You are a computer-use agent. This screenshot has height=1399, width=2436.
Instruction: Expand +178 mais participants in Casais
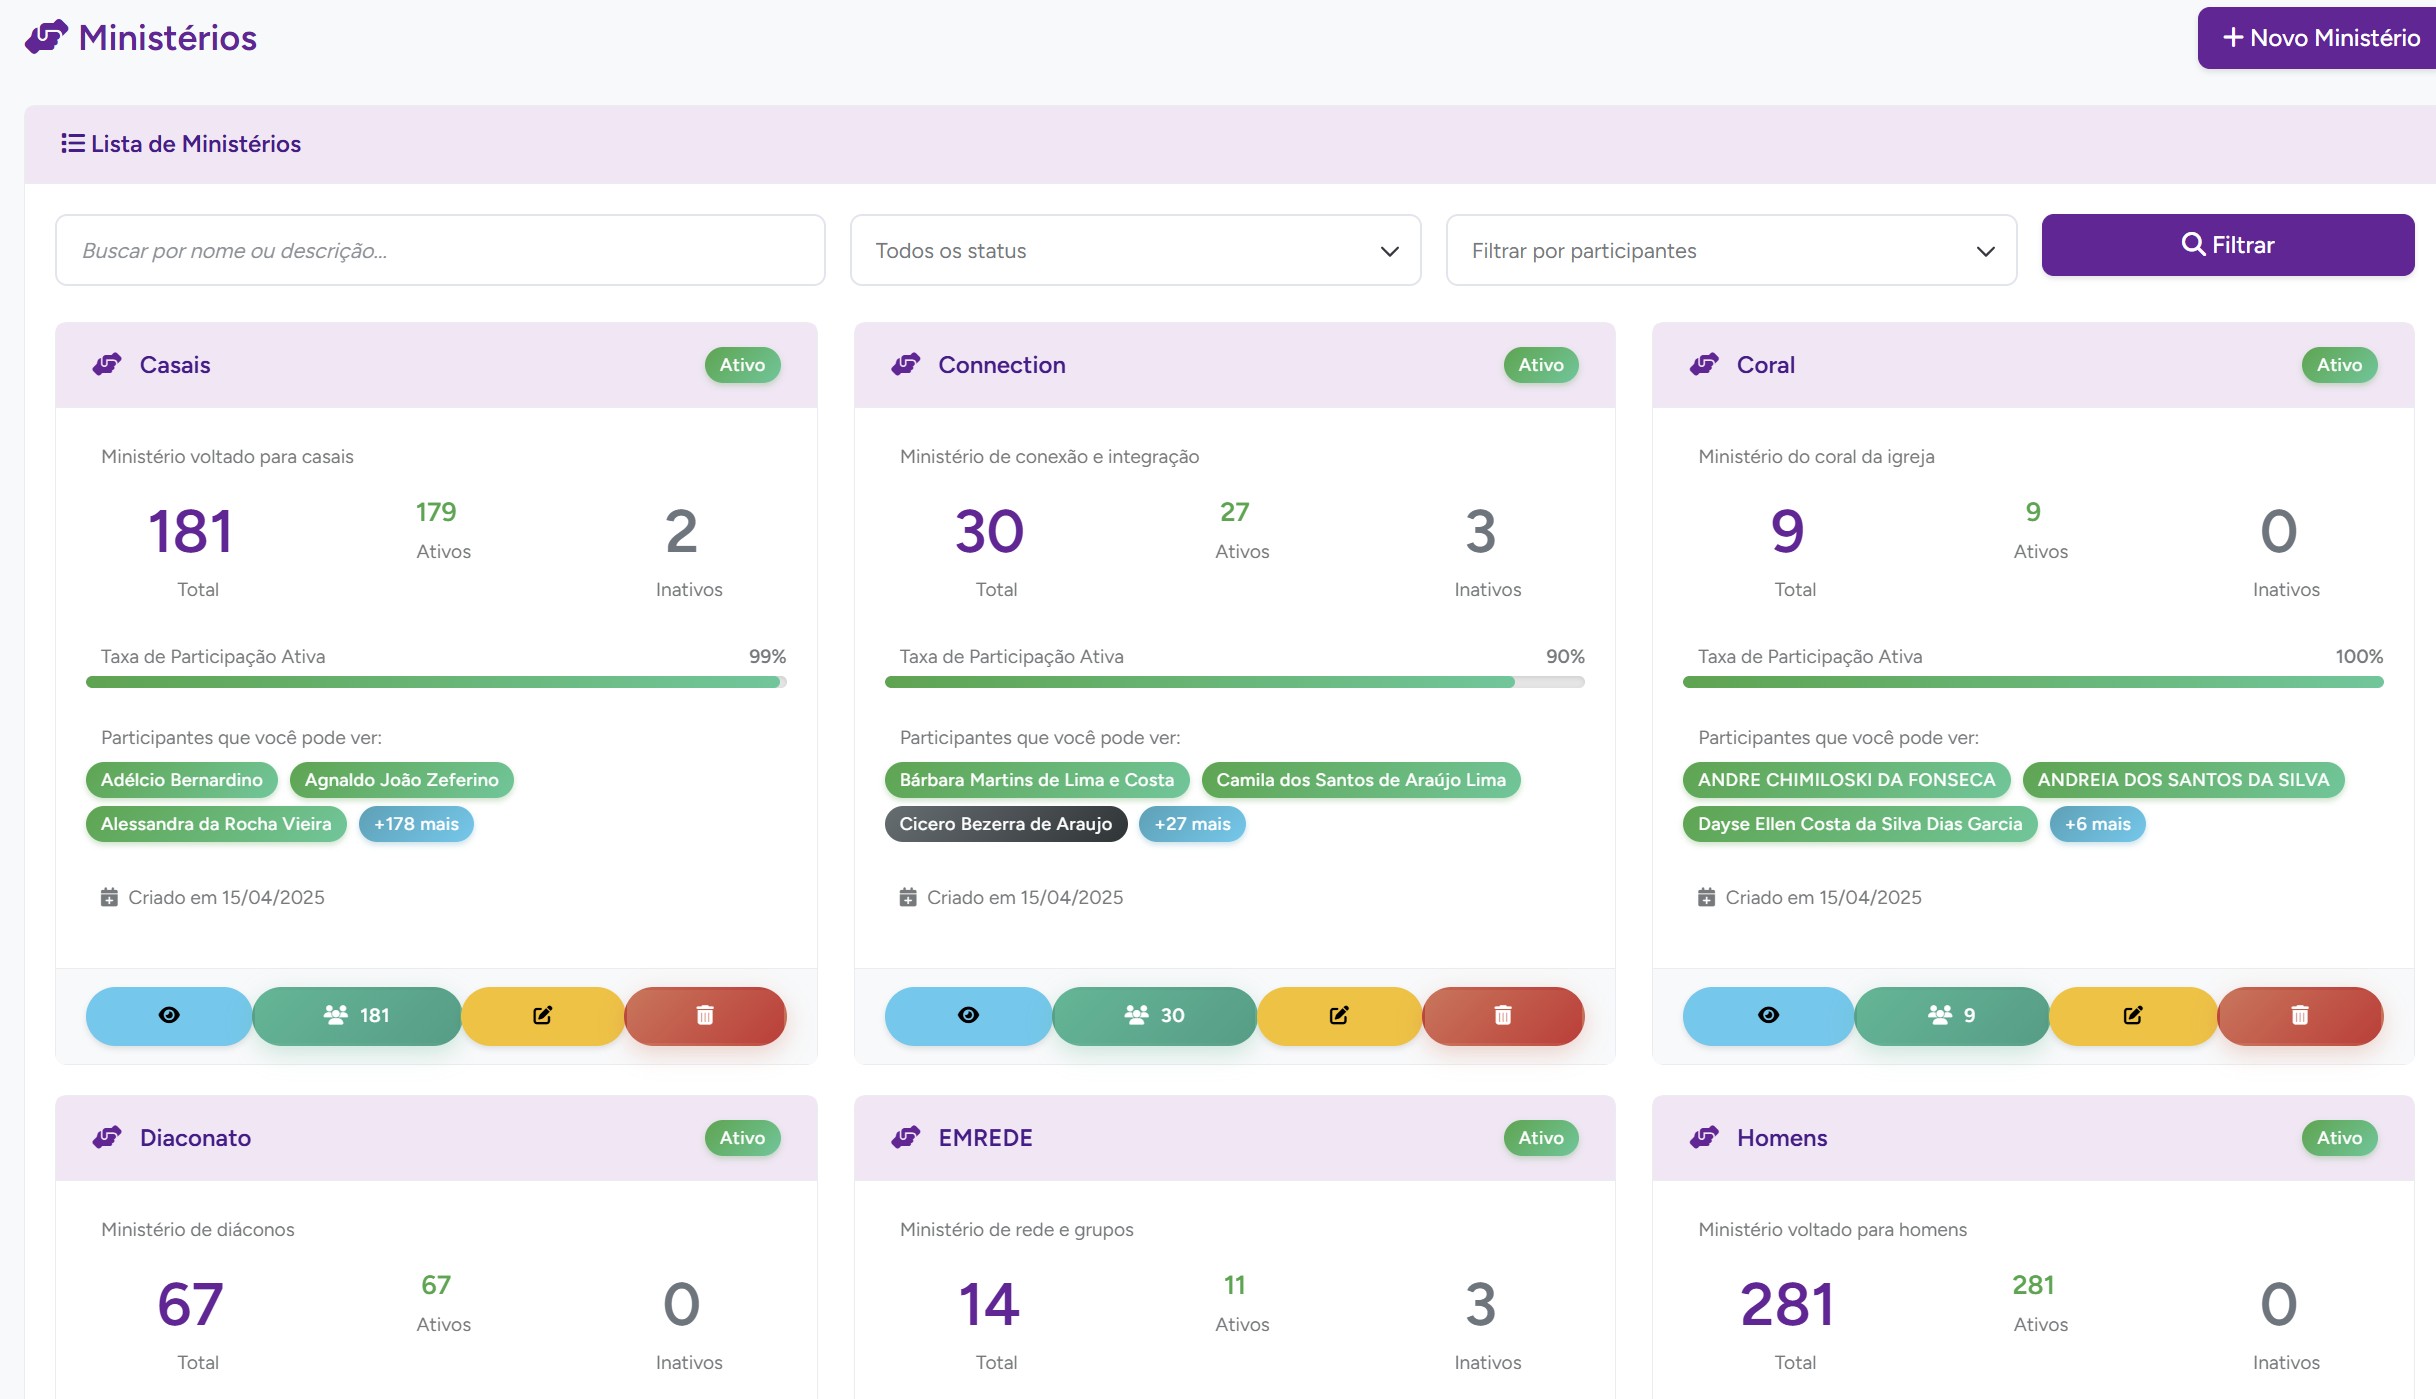pos(416,824)
